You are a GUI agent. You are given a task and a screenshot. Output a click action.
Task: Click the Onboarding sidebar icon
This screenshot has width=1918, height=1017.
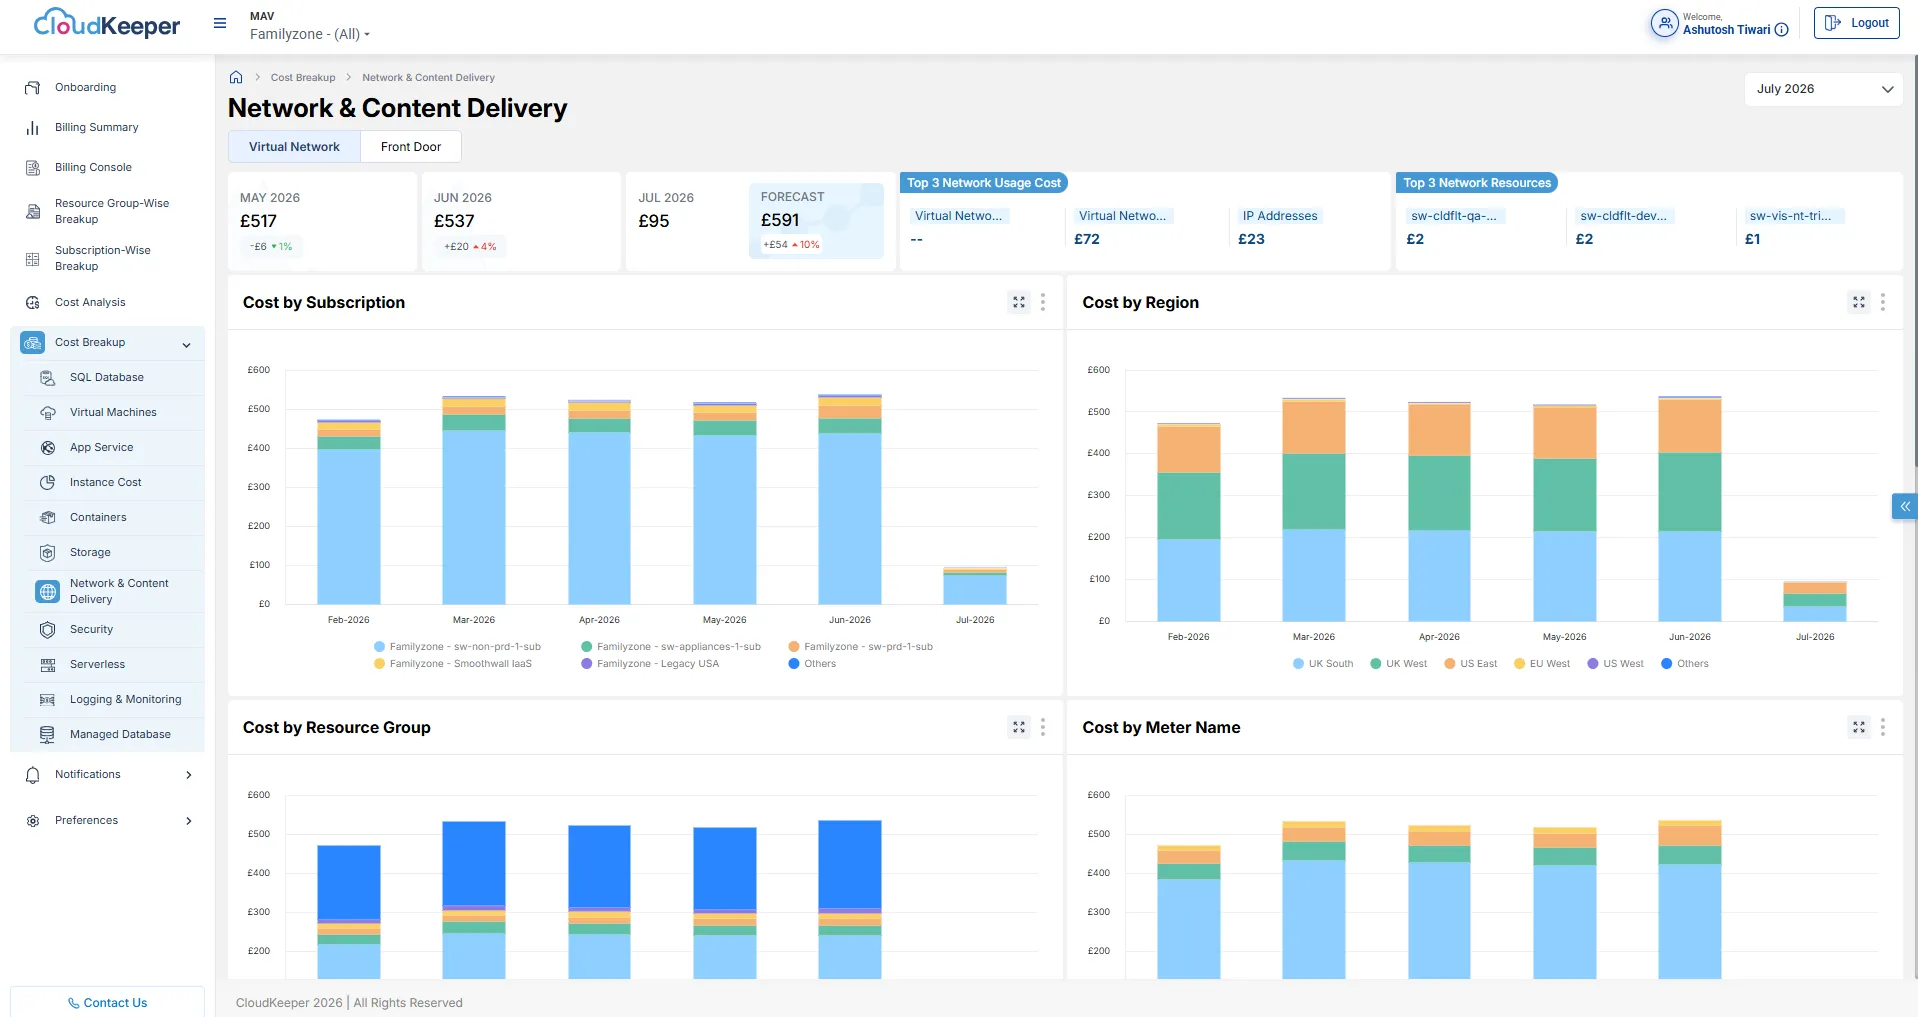pos(33,88)
